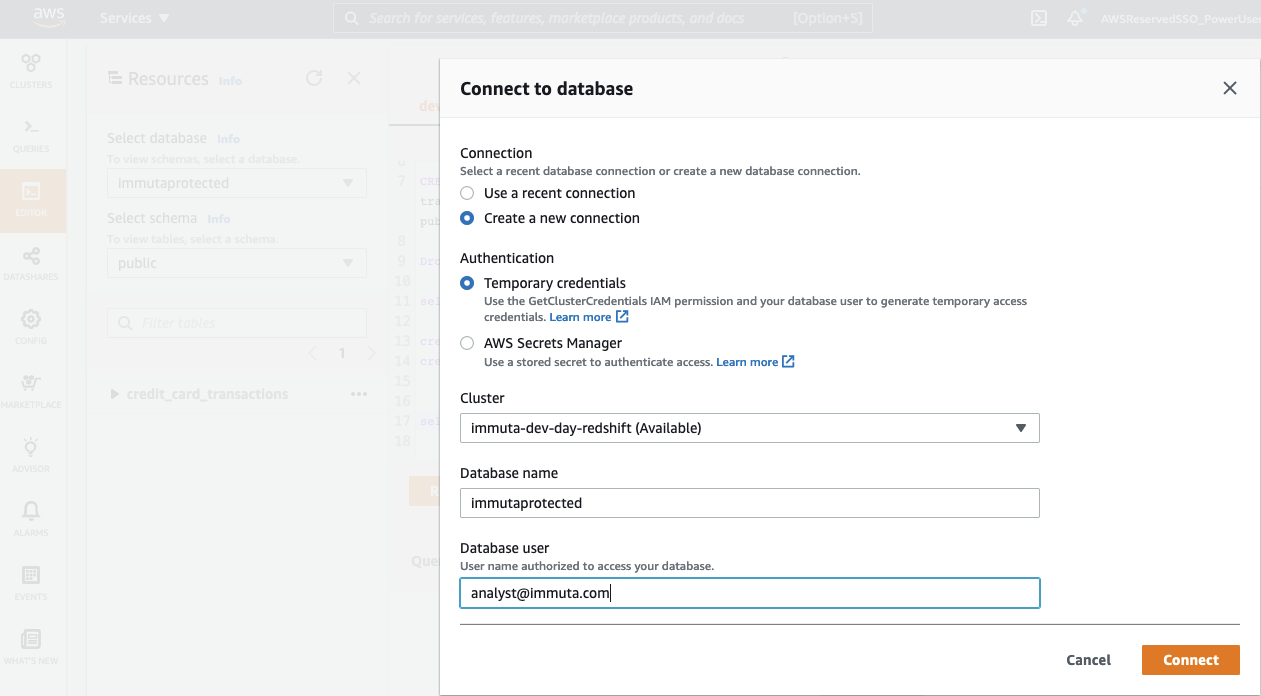Select AWS Secrets Manager authentication
The image size is (1261, 696).
467,343
